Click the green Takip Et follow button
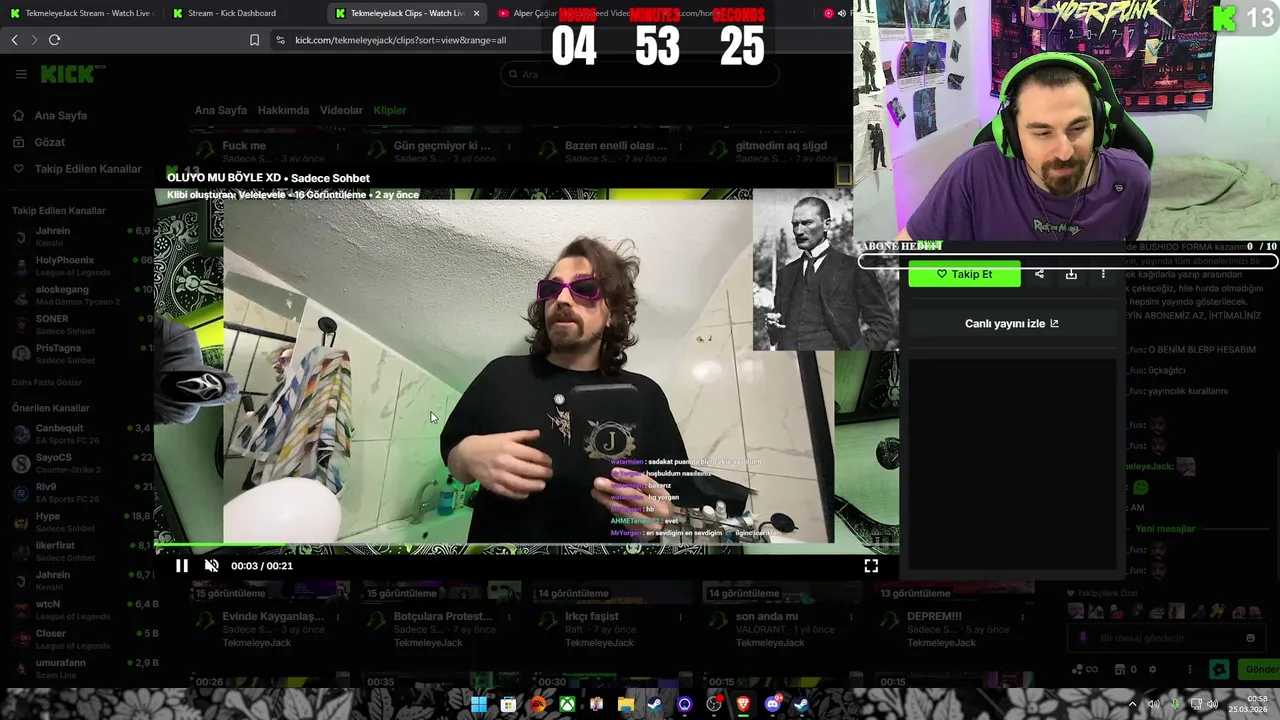Image resolution: width=1280 pixels, height=720 pixels. tap(964, 274)
